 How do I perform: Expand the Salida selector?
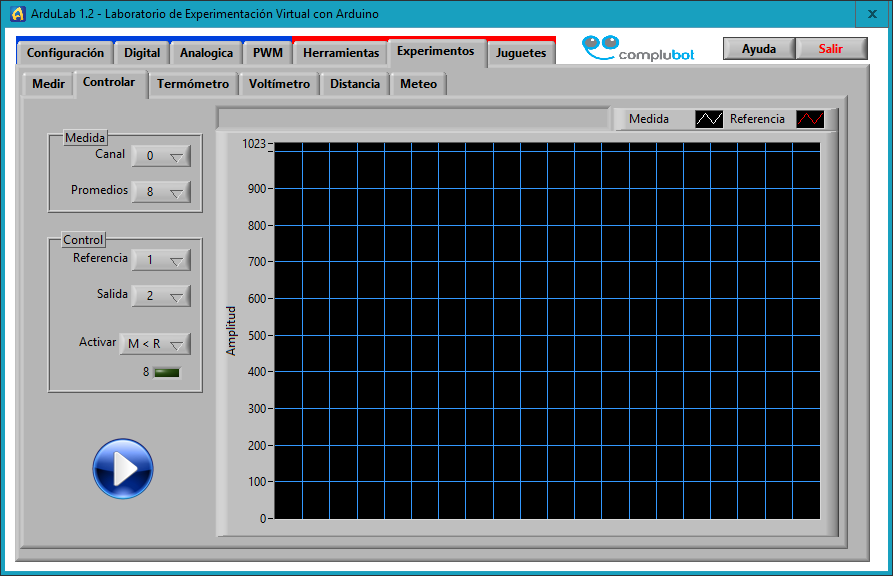pos(160,296)
